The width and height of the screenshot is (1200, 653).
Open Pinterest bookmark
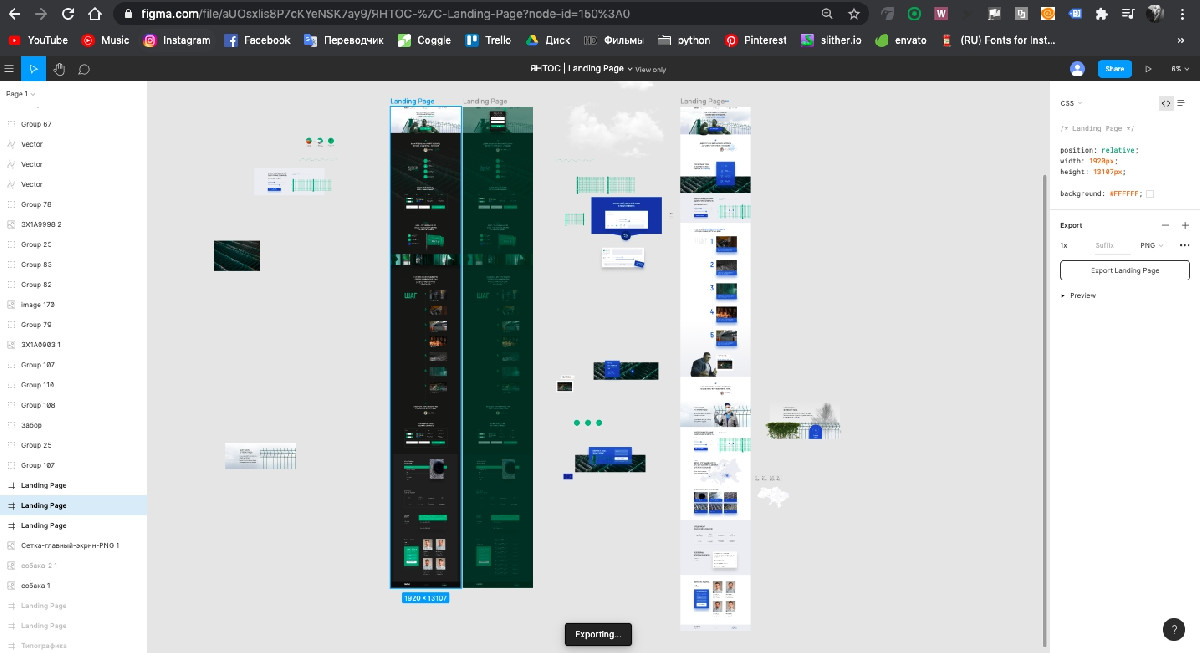756,40
